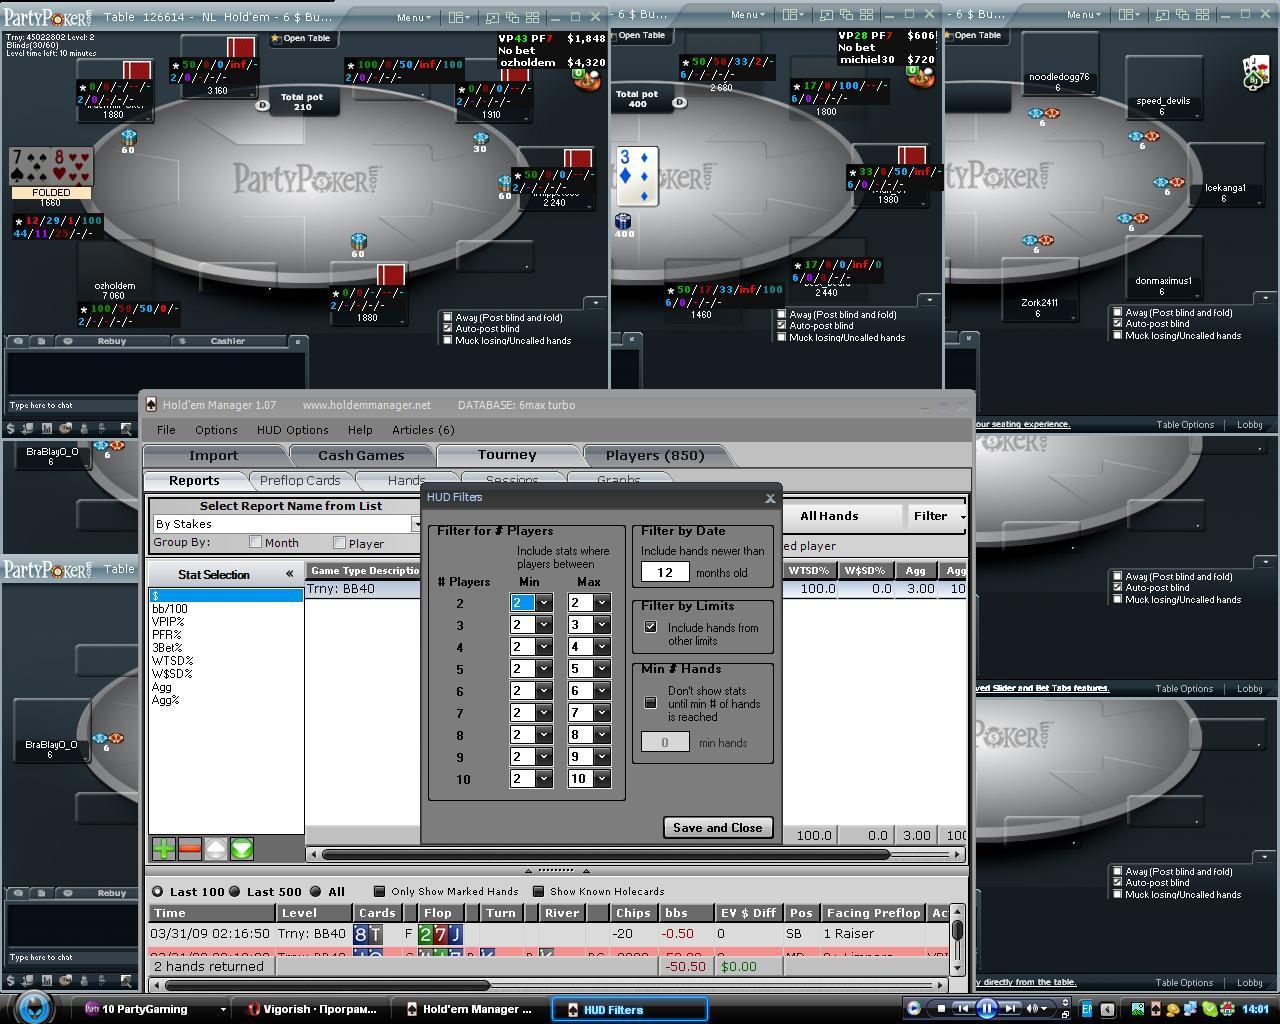1280x1024 pixels.
Task: Click media player stop button
Action: tap(940, 1008)
